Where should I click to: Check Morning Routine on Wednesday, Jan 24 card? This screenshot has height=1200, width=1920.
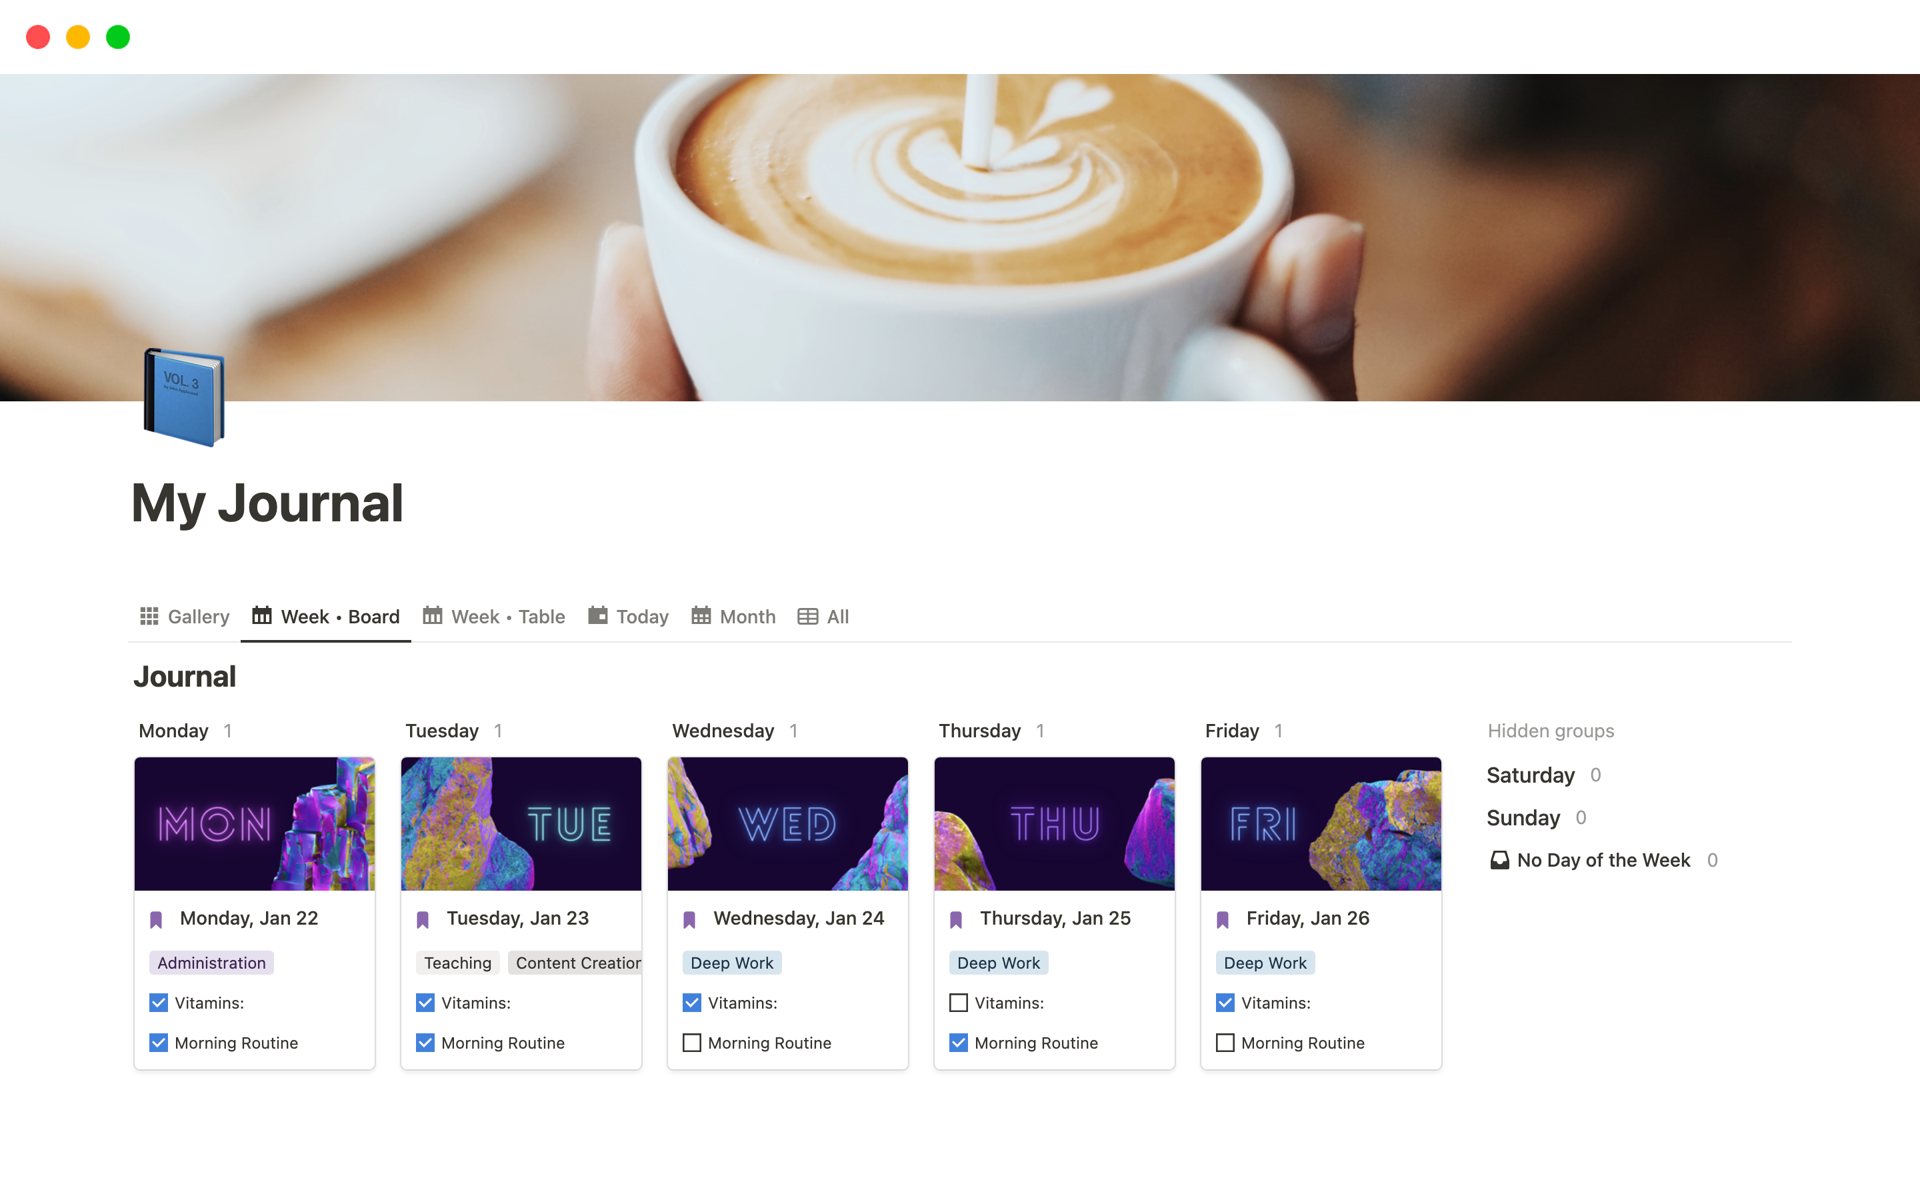click(692, 1043)
